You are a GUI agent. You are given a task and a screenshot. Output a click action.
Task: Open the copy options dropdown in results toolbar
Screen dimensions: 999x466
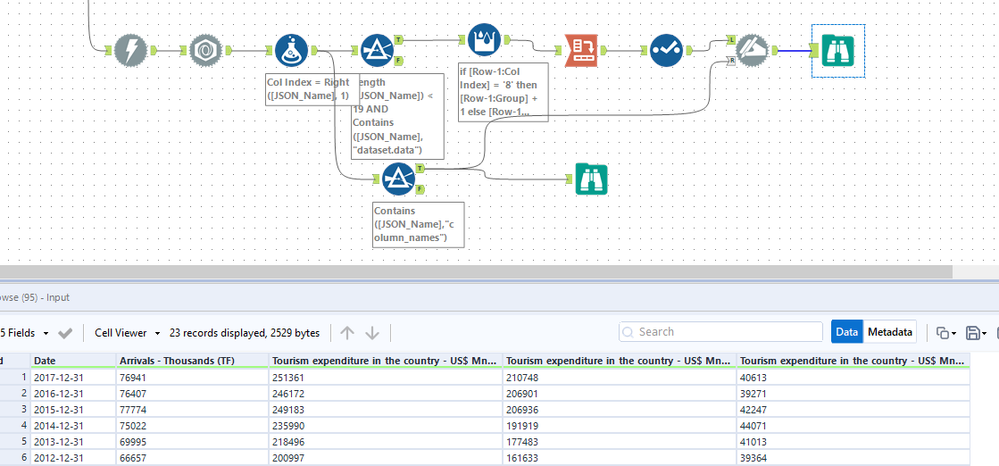tap(944, 333)
